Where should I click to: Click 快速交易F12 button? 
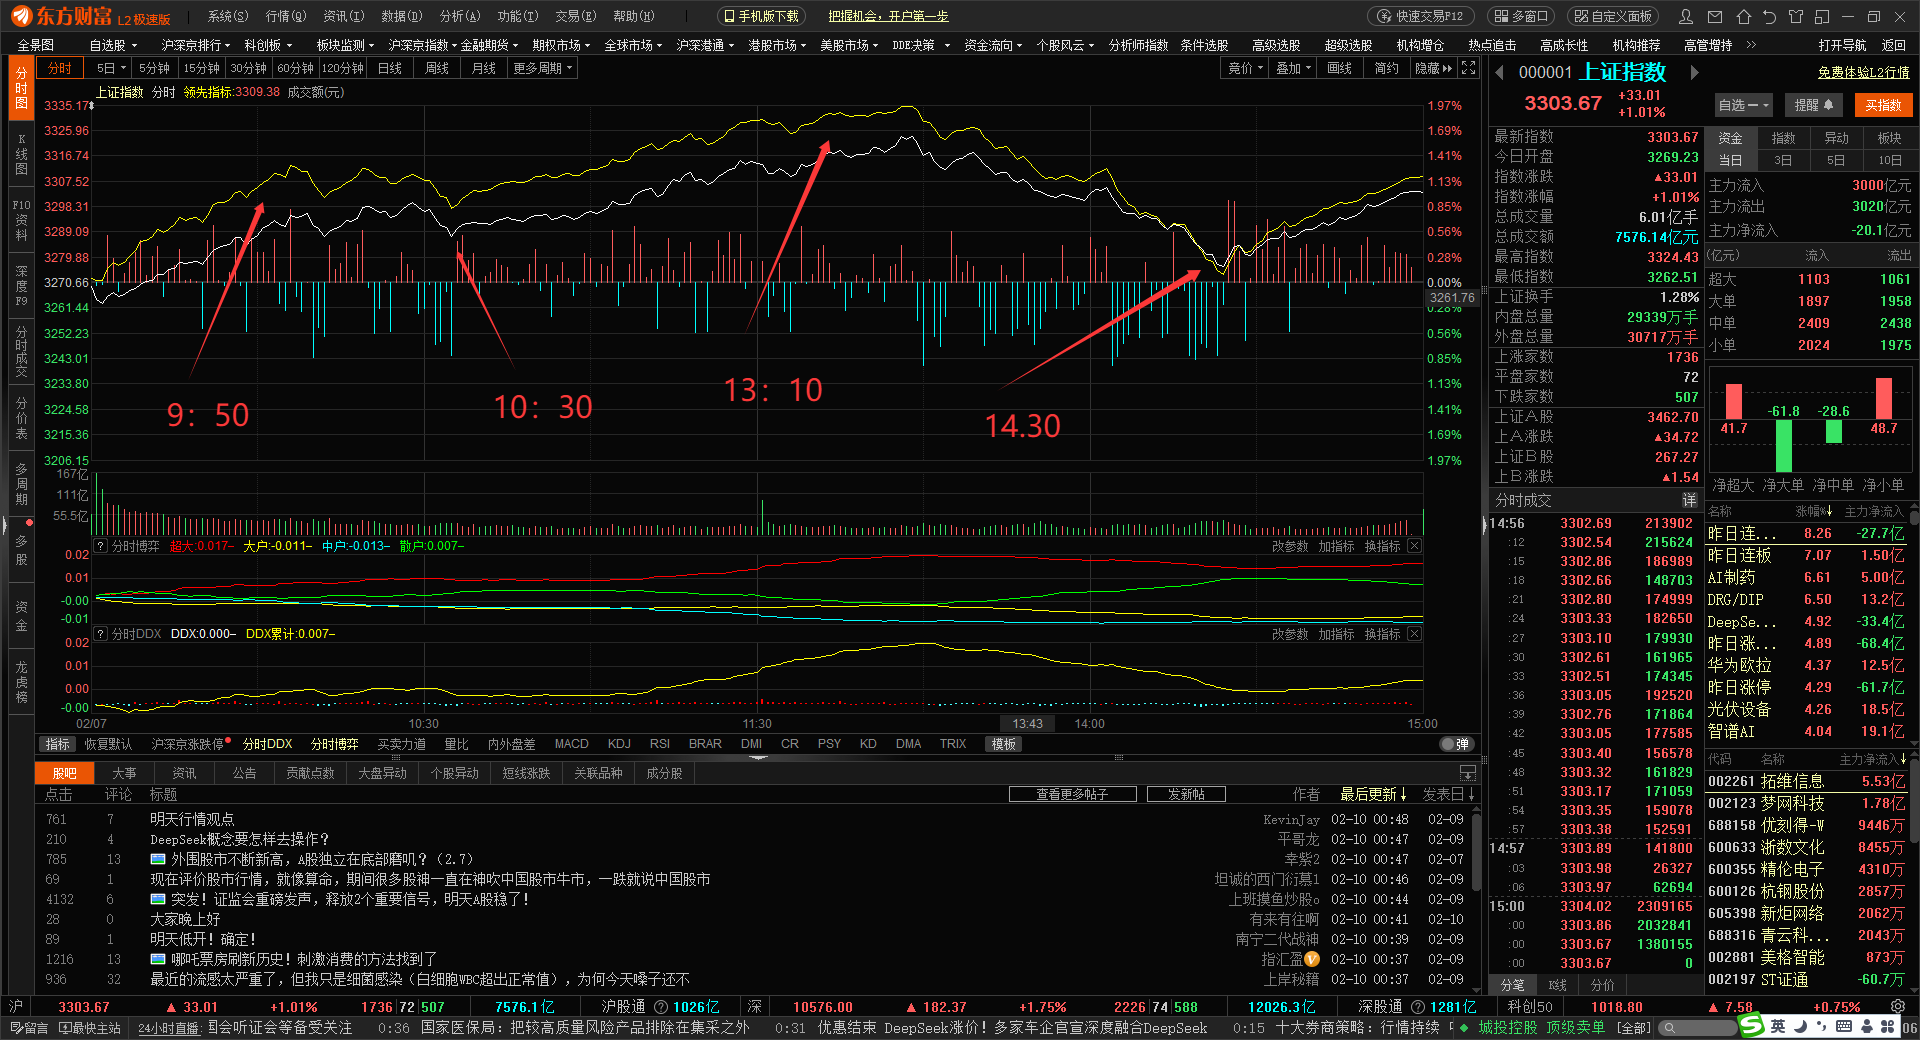coord(1419,16)
